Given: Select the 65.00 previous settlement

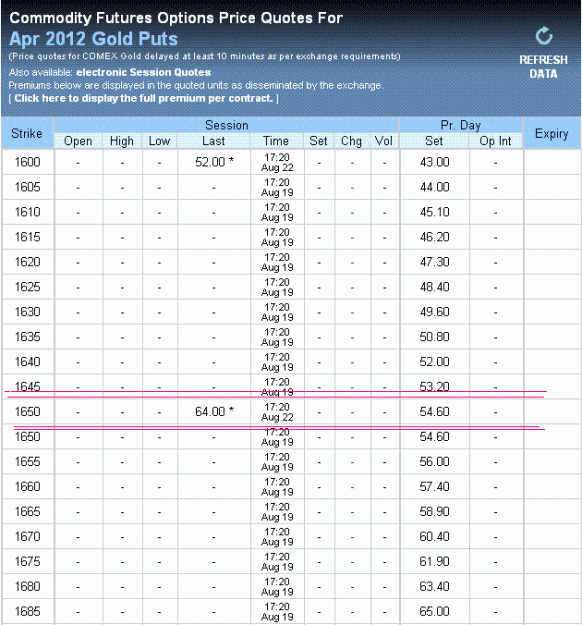Looking at the screenshot, I should pyautogui.click(x=435, y=611).
